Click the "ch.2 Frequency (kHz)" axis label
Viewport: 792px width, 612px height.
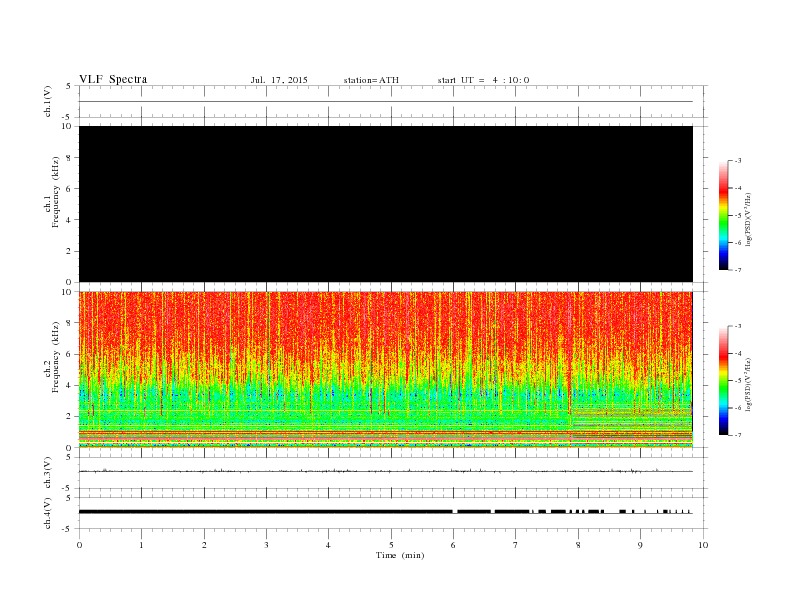click(51, 357)
